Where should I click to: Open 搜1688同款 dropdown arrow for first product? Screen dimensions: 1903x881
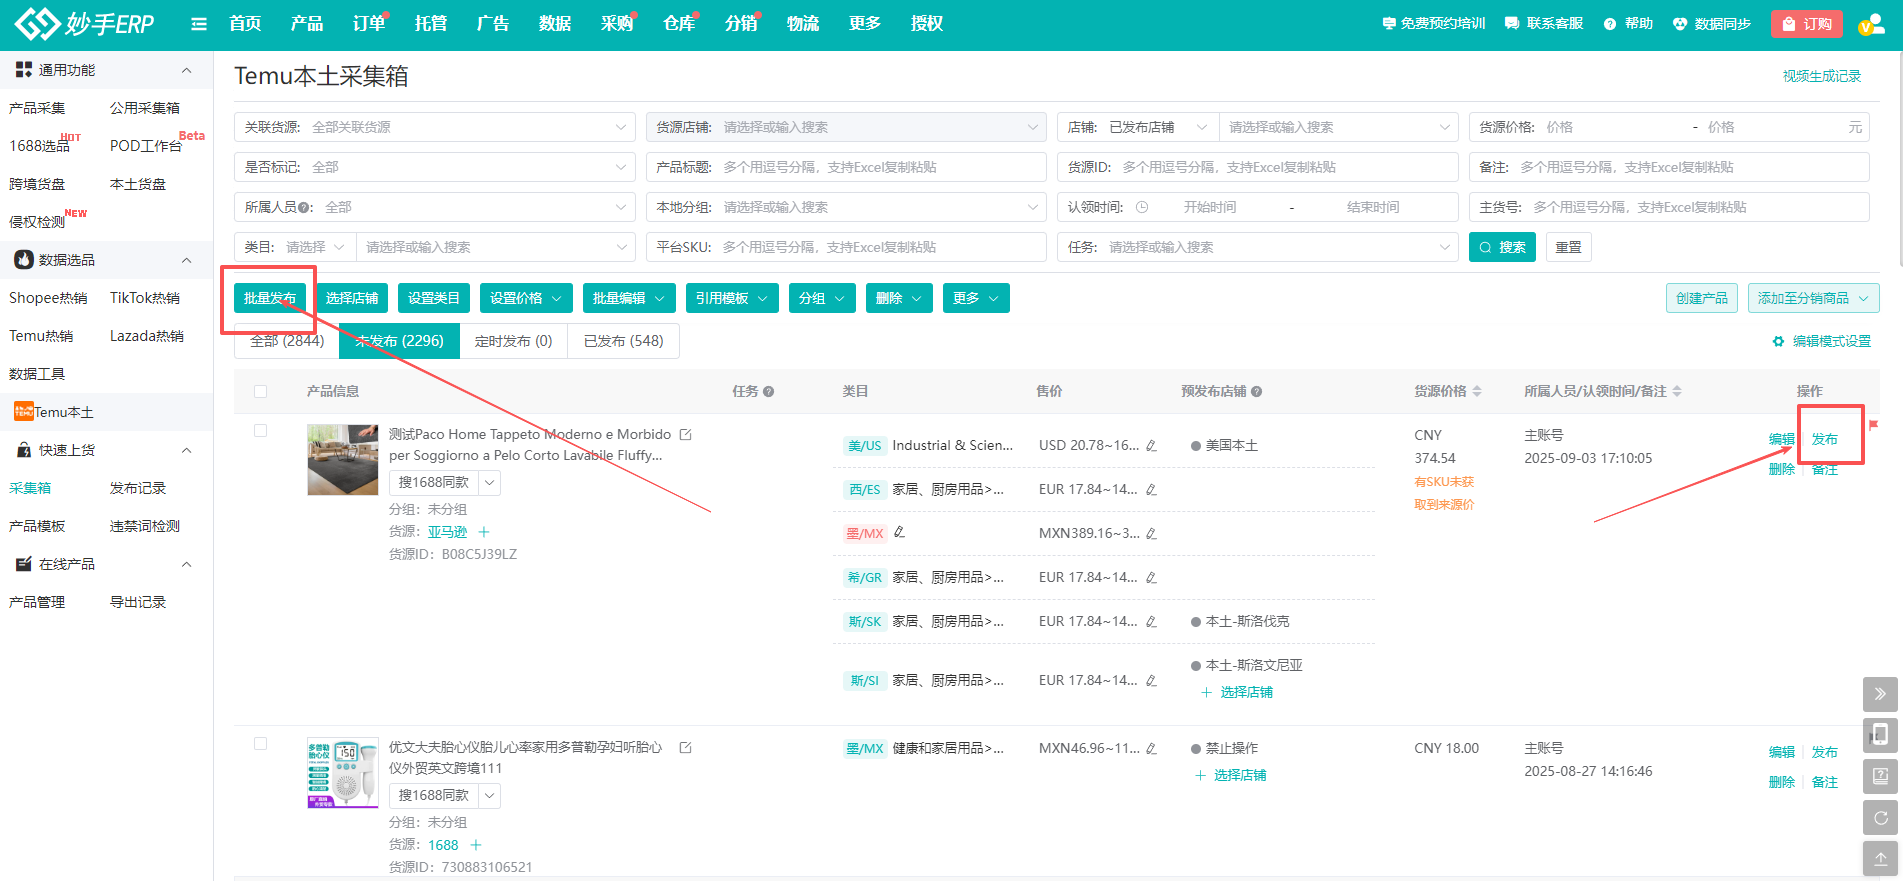coord(489,483)
